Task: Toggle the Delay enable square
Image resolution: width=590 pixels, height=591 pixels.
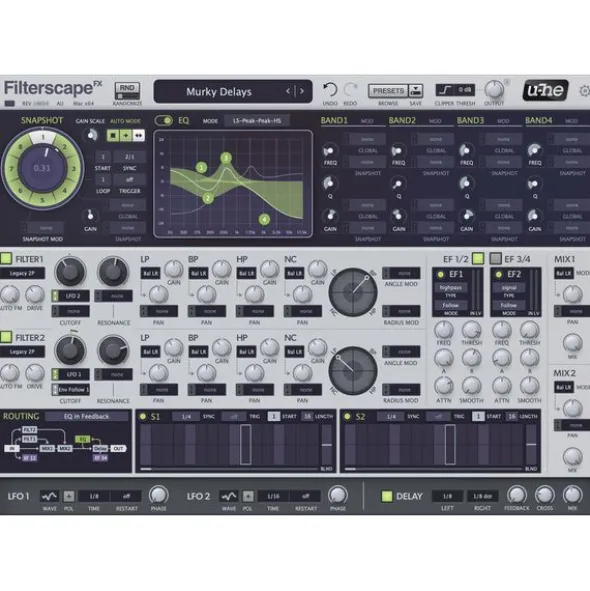Action: (387, 496)
